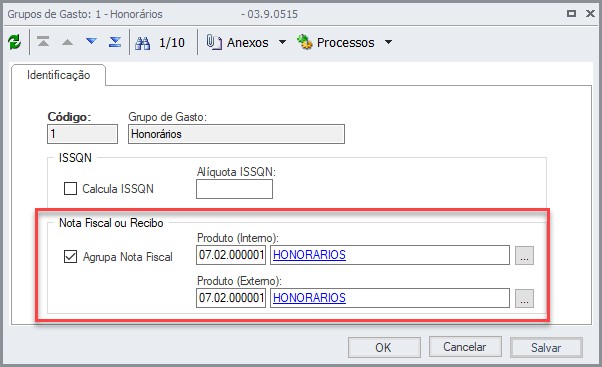Uncheck Agrupa Nota Fiscal checkbox
Viewport: 602px width, 367px height.
(70, 256)
